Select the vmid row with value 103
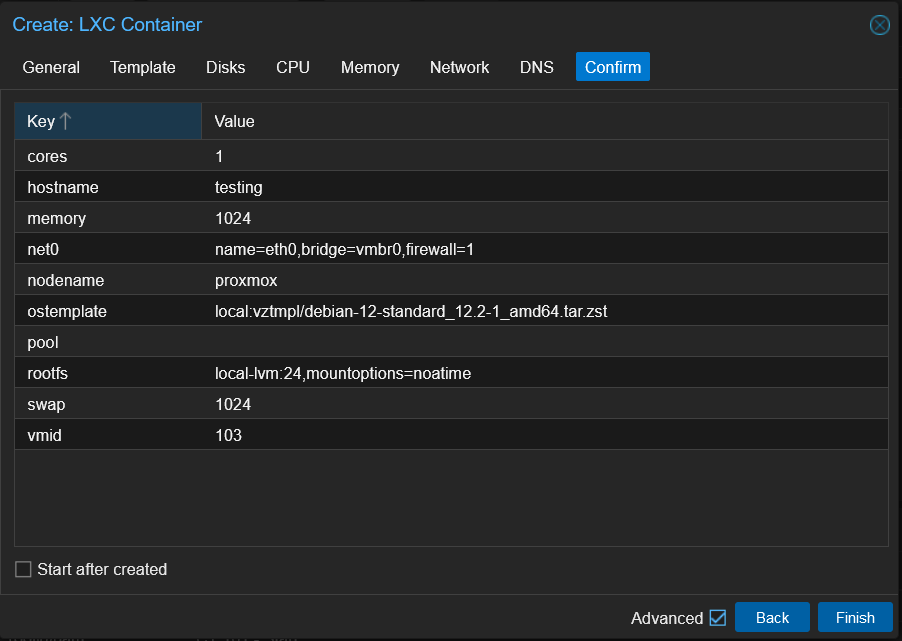902x641 pixels. 300,434
